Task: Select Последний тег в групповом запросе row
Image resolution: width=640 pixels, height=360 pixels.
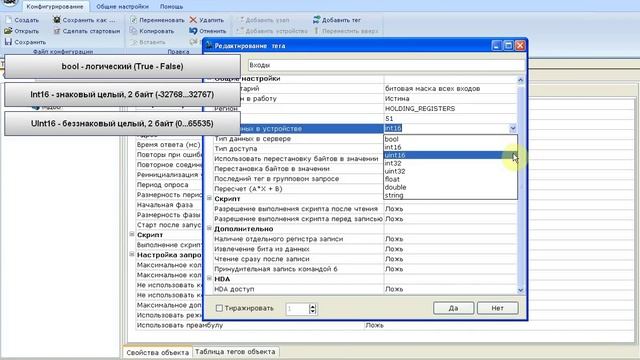Action: click(x=298, y=179)
